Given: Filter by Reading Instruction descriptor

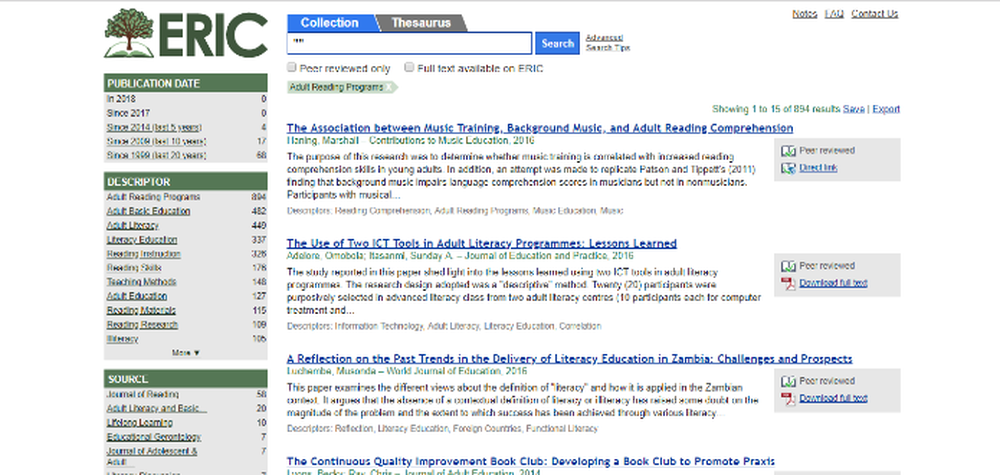Looking at the screenshot, I should coord(143,254).
